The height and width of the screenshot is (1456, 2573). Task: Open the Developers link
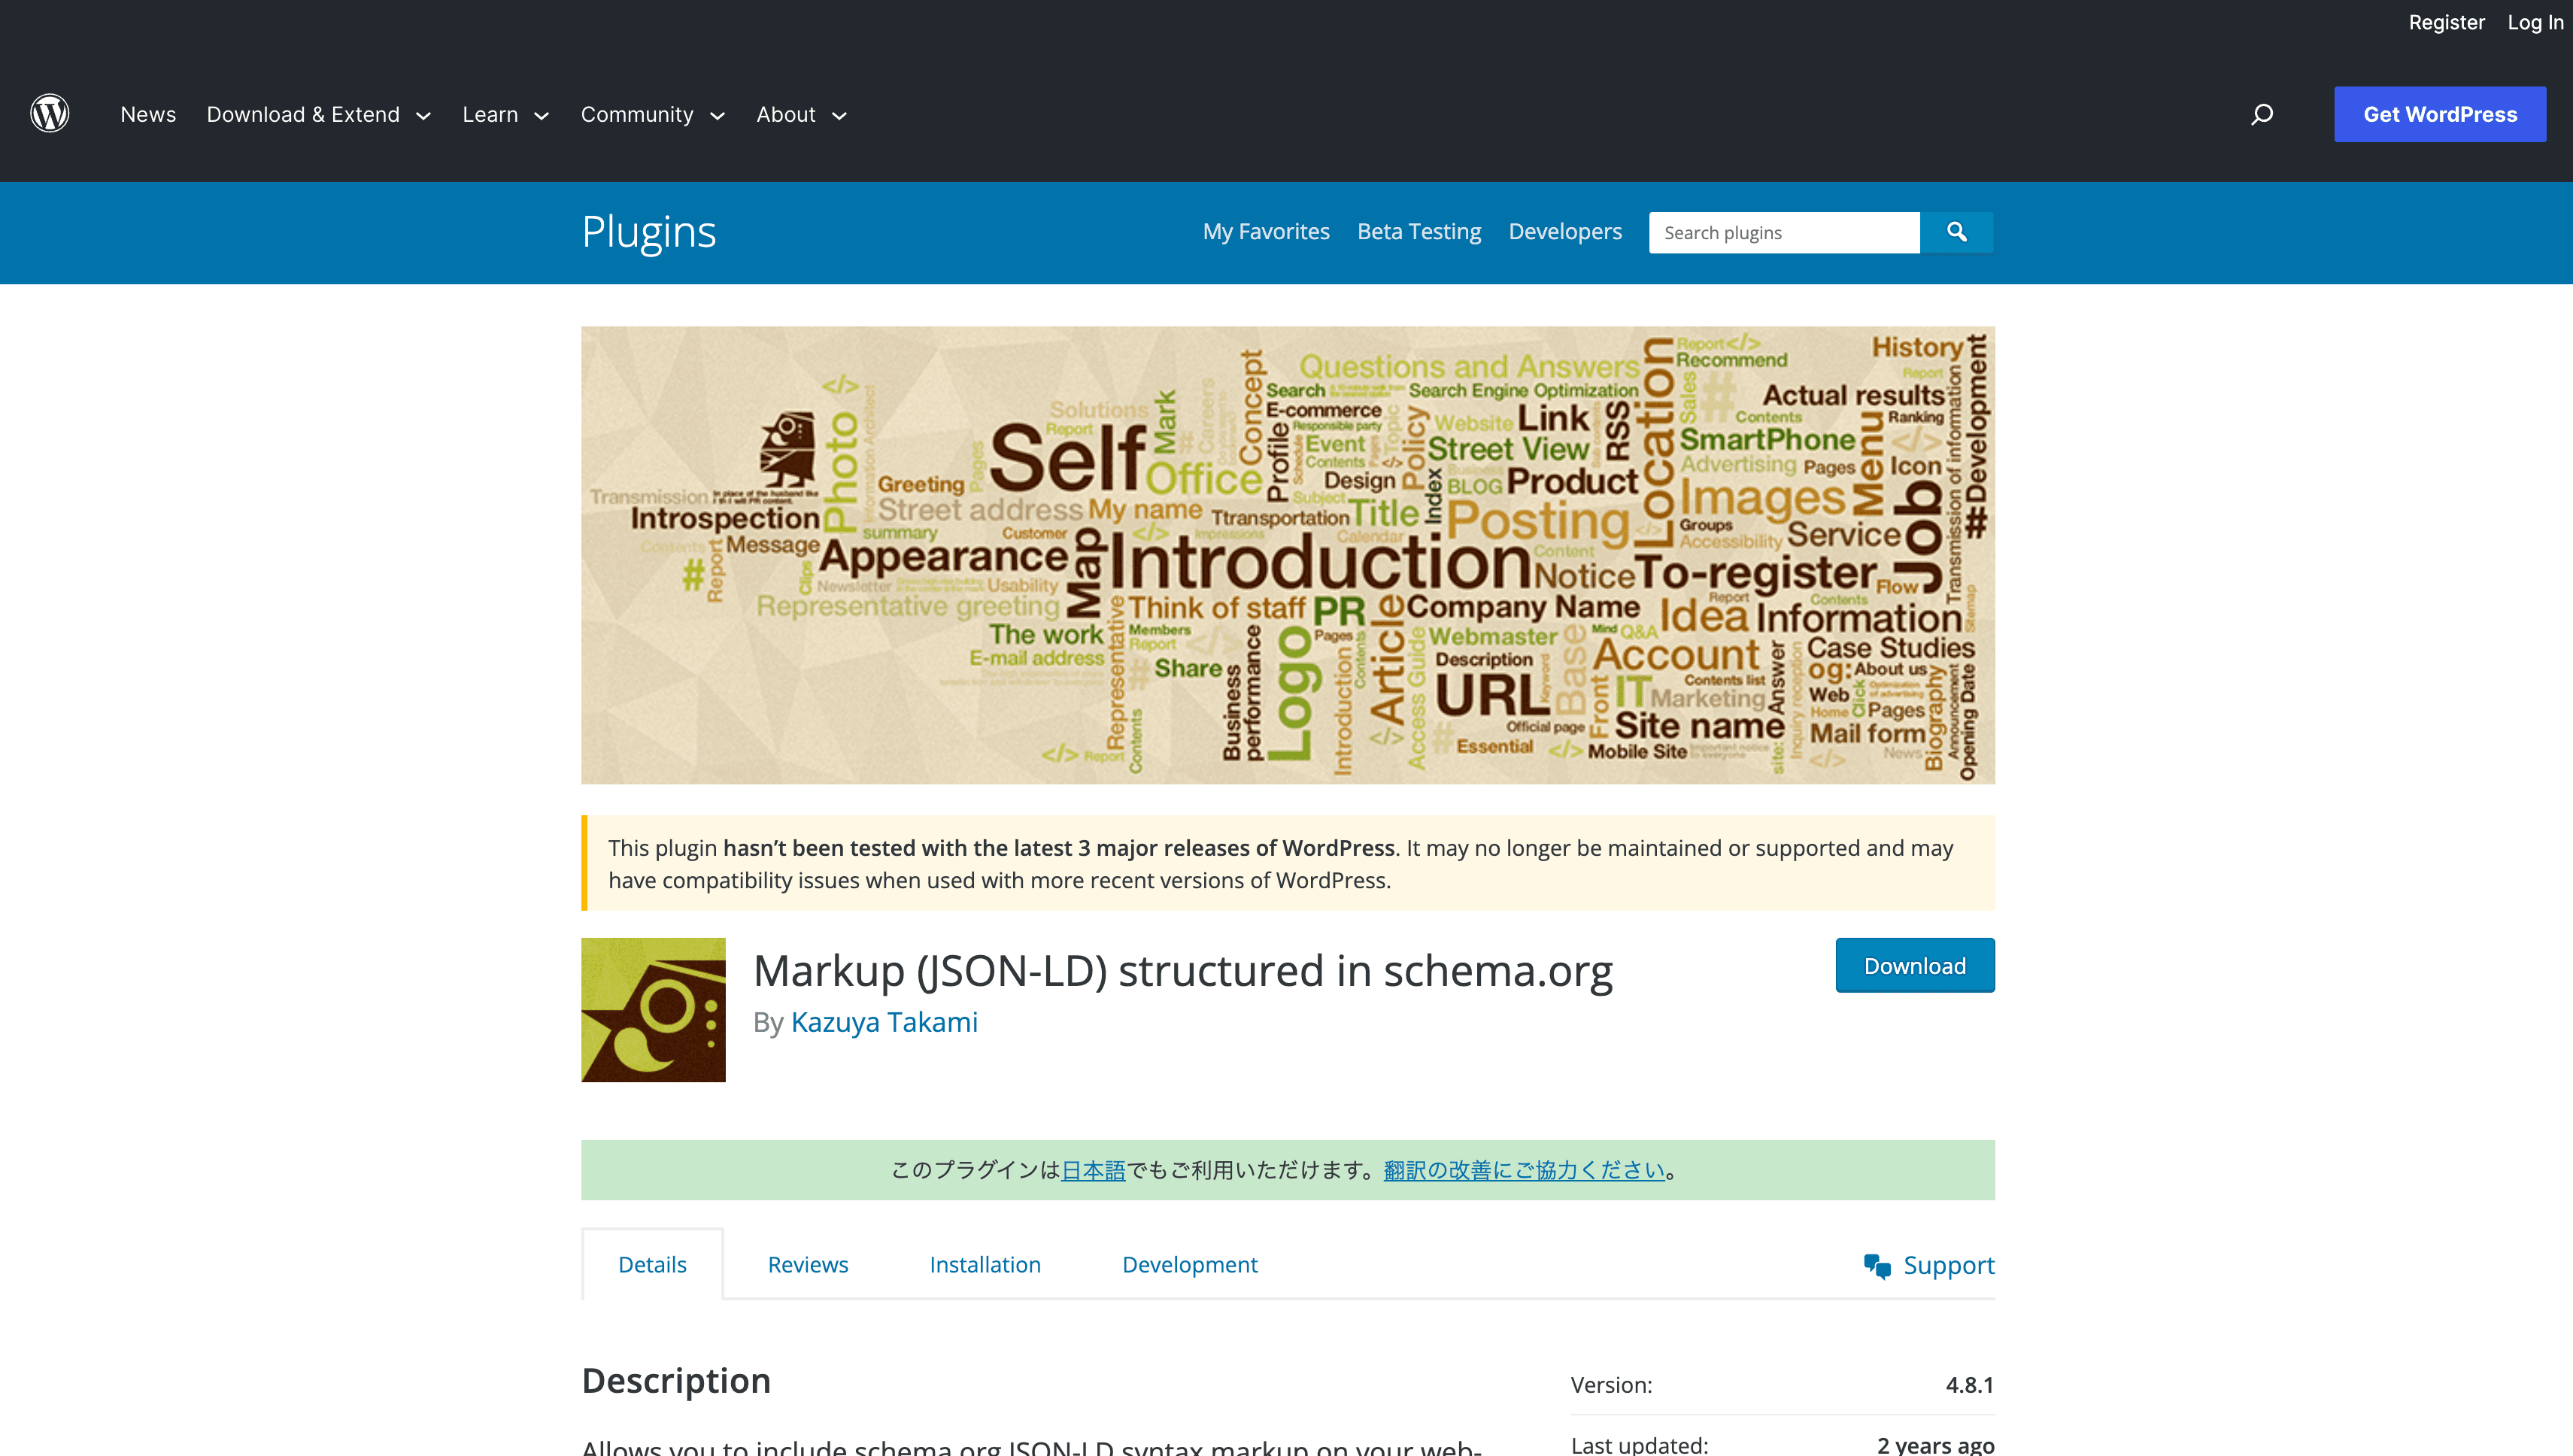[x=1565, y=232]
